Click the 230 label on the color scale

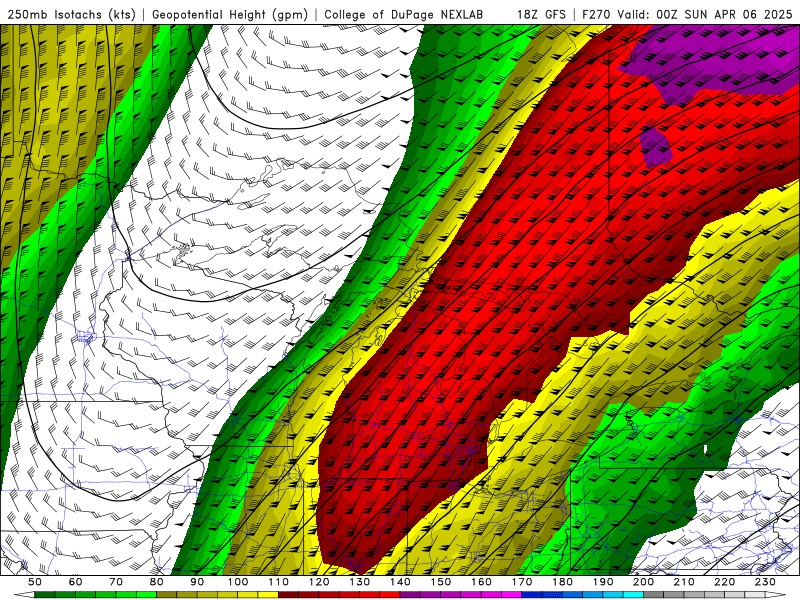click(x=765, y=582)
